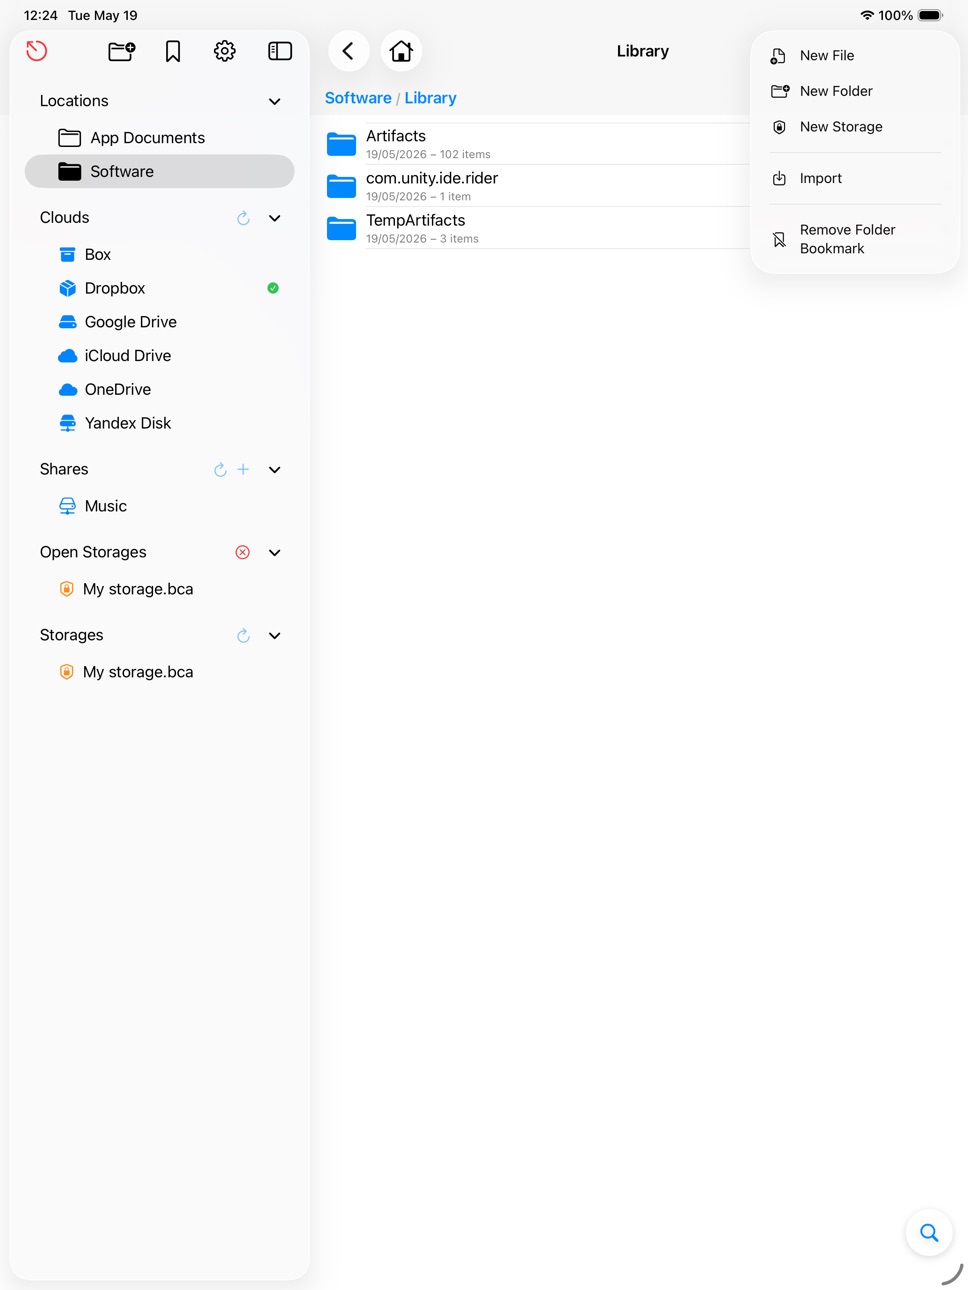
Task: Click the status bar time 12:24
Action: point(41,15)
